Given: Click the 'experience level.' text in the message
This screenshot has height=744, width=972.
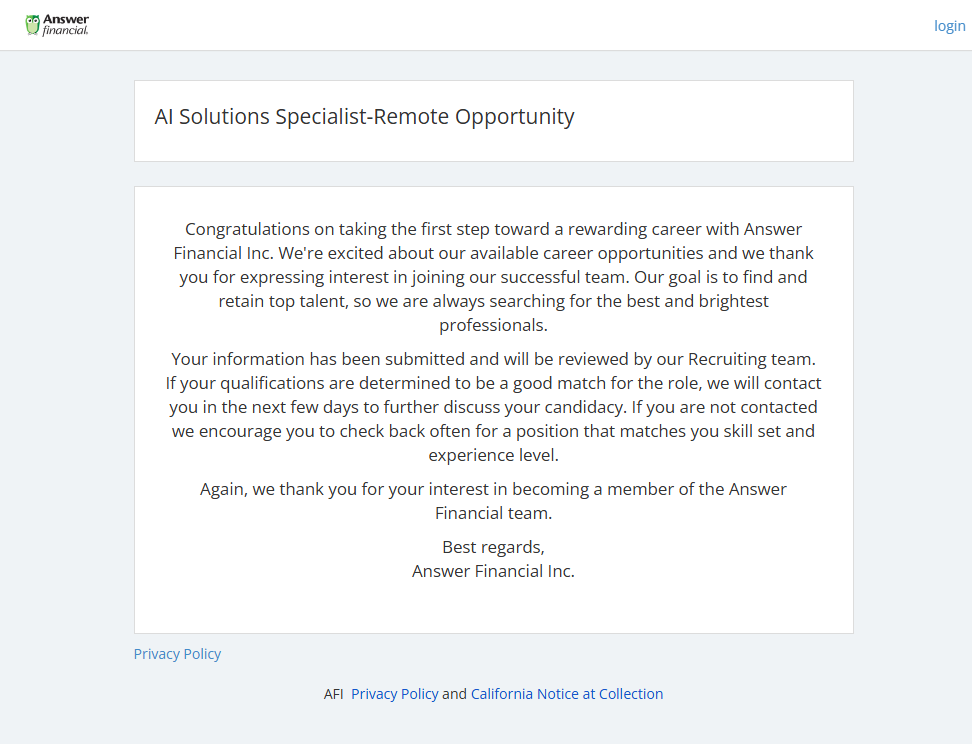Looking at the screenshot, I should click(493, 455).
